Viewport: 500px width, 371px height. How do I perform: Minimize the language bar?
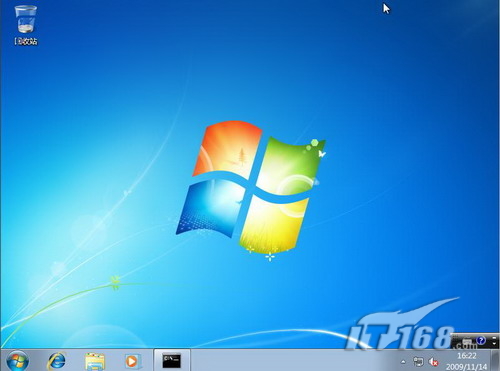coord(494,337)
